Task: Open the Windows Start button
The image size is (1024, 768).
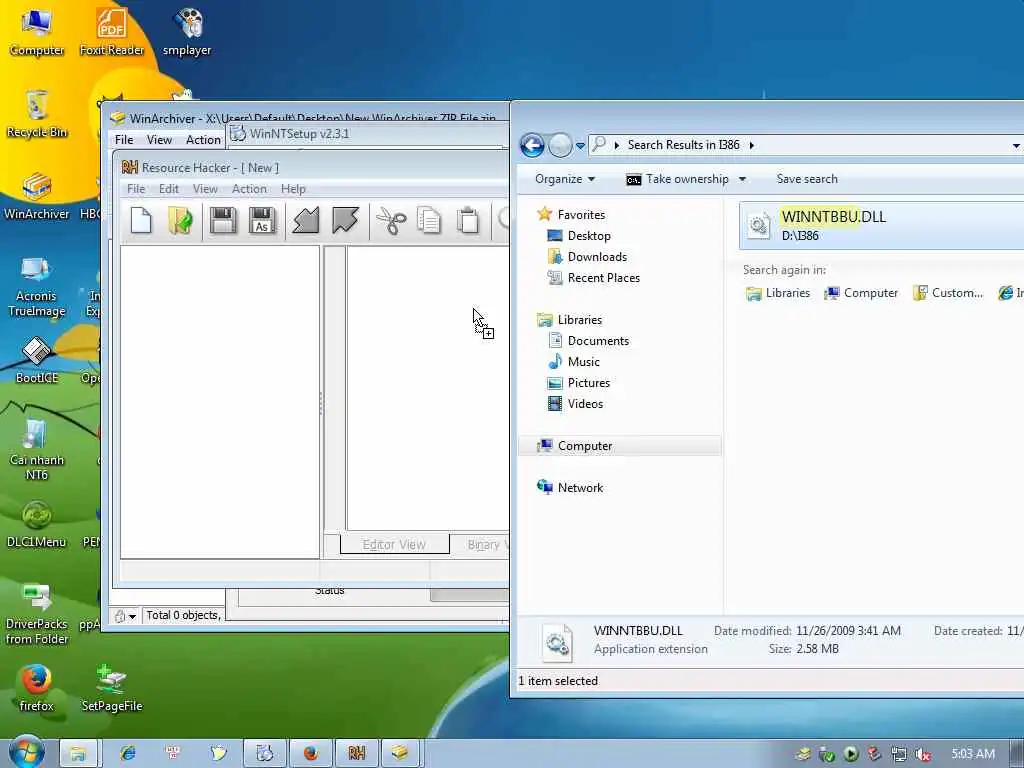Action: [26, 752]
